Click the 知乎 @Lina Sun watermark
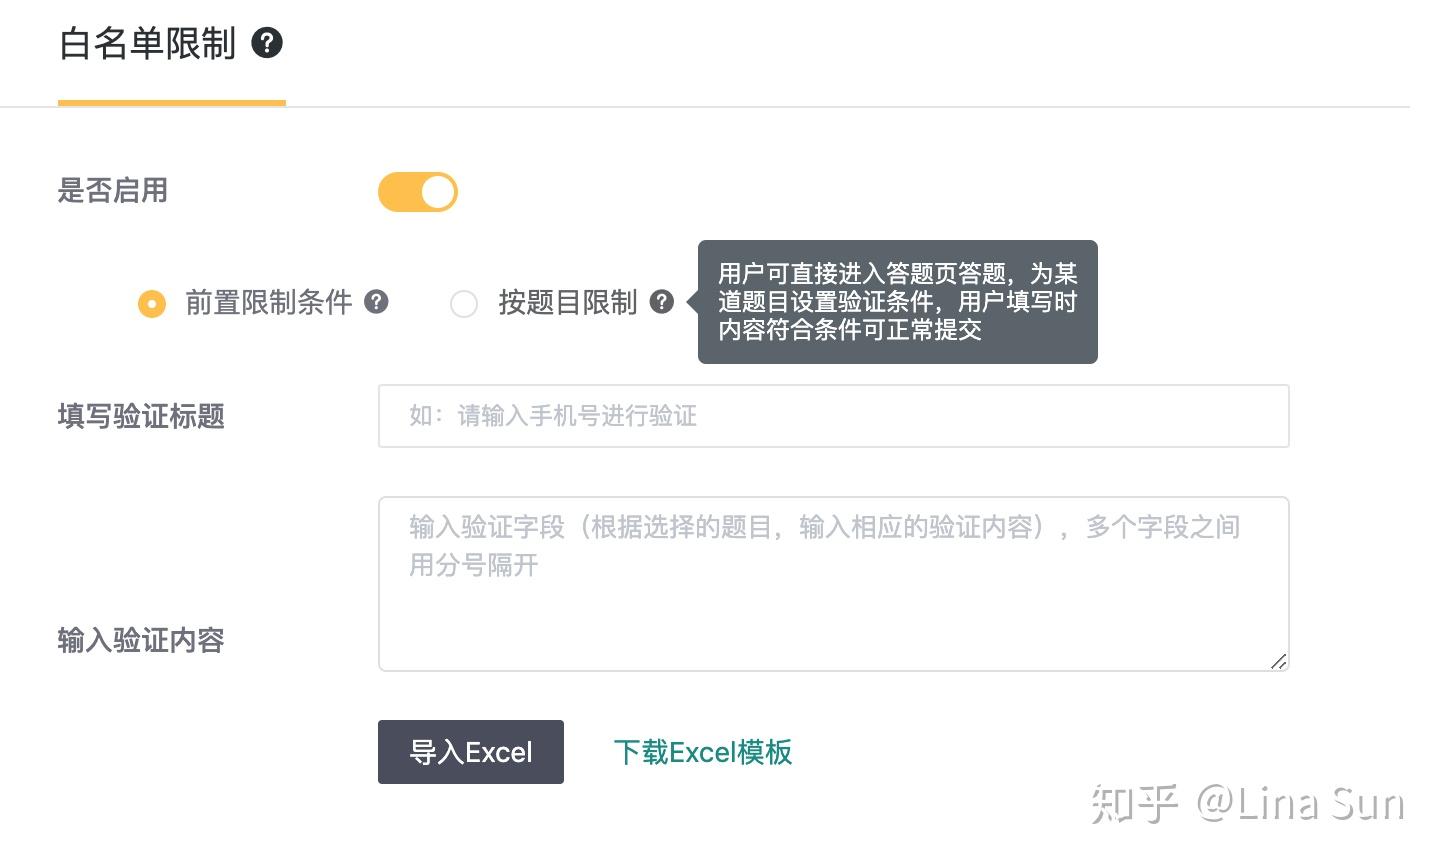Image resolution: width=1442 pixels, height=862 pixels. point(1248,803)
